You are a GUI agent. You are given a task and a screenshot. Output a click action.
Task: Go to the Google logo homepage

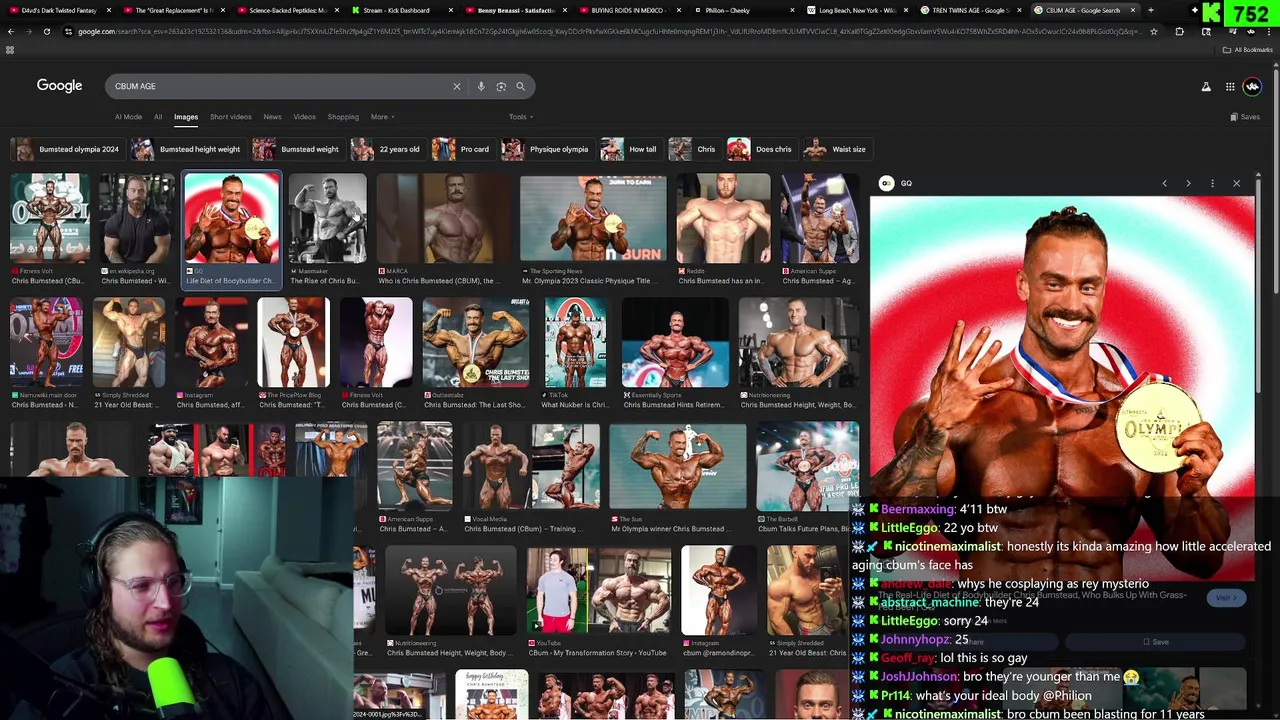59,86
